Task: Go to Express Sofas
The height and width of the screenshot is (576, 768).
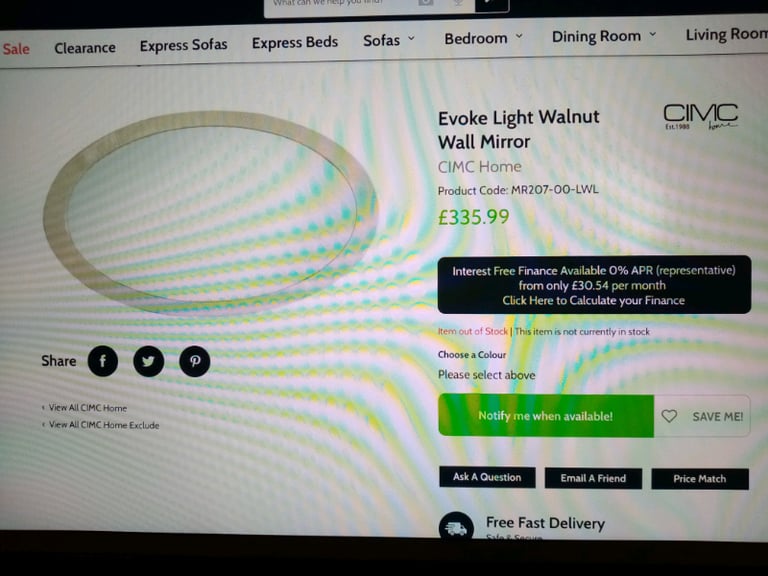Action: [183, 45]
